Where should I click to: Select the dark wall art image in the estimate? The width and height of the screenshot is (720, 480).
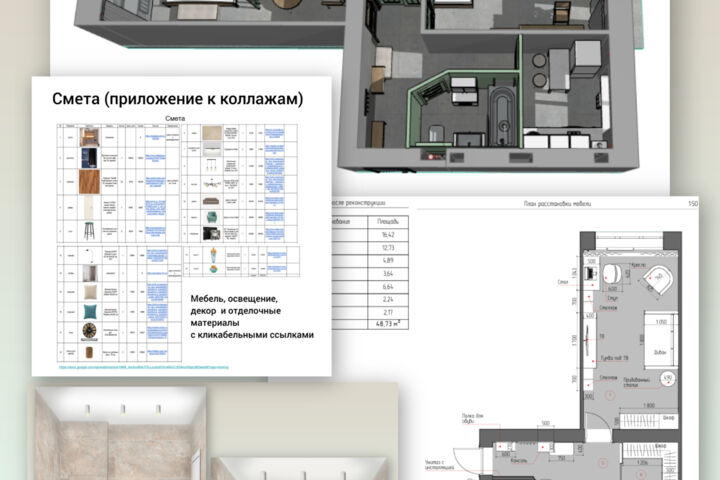click(x=212, y=234)
